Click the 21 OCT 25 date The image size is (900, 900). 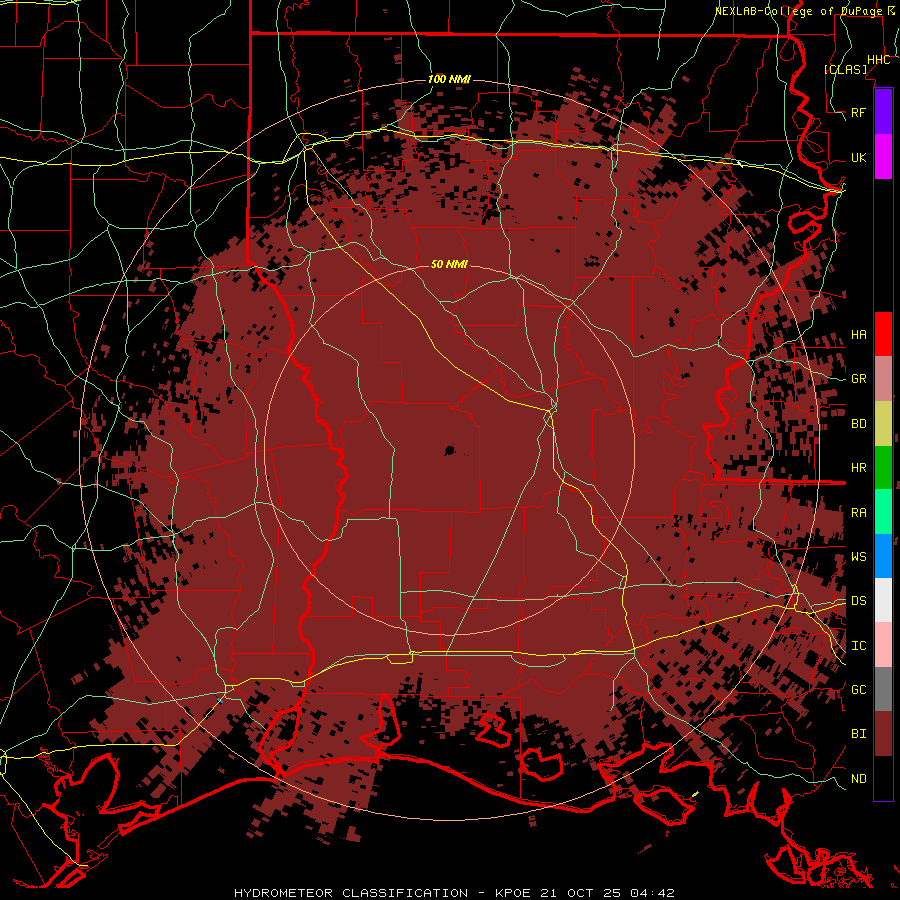(581, 893)
